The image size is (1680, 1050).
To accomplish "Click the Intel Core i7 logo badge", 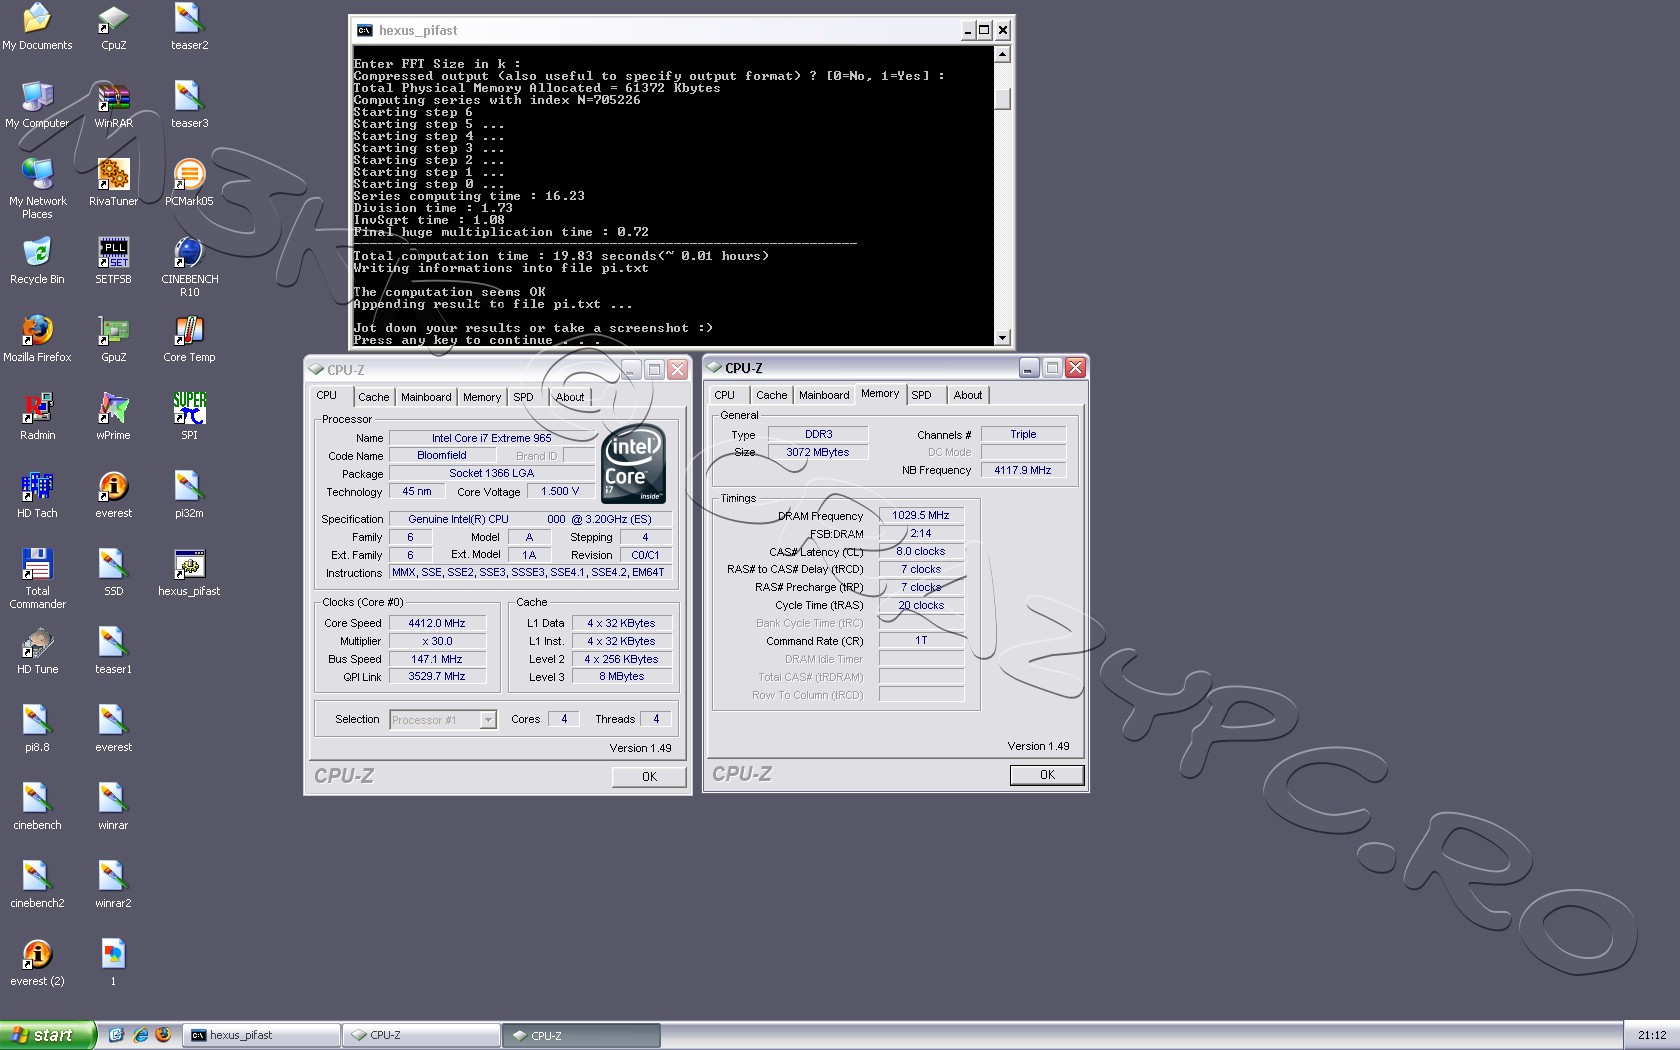I will pyautogui.click(x=634, y=466).
